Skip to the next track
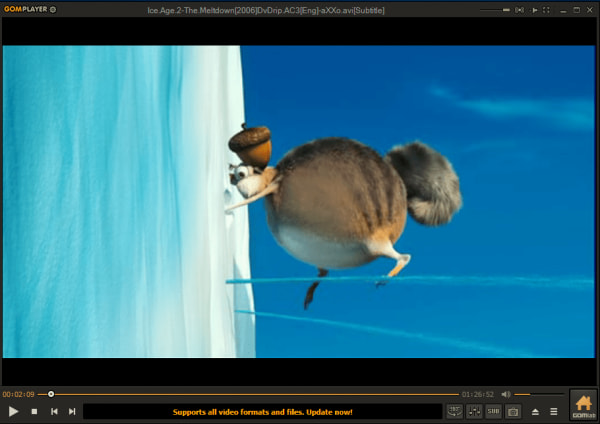Screen dimensions: 600x424 [x=72, y=411]
